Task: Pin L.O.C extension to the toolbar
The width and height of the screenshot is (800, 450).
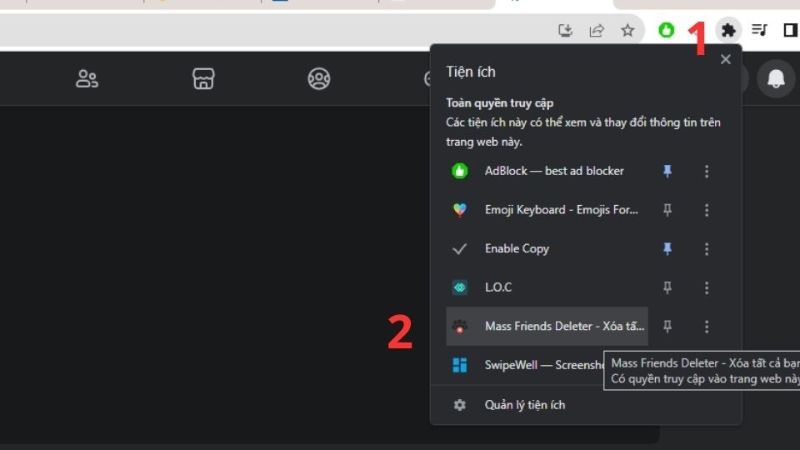Action: [667, 287]
